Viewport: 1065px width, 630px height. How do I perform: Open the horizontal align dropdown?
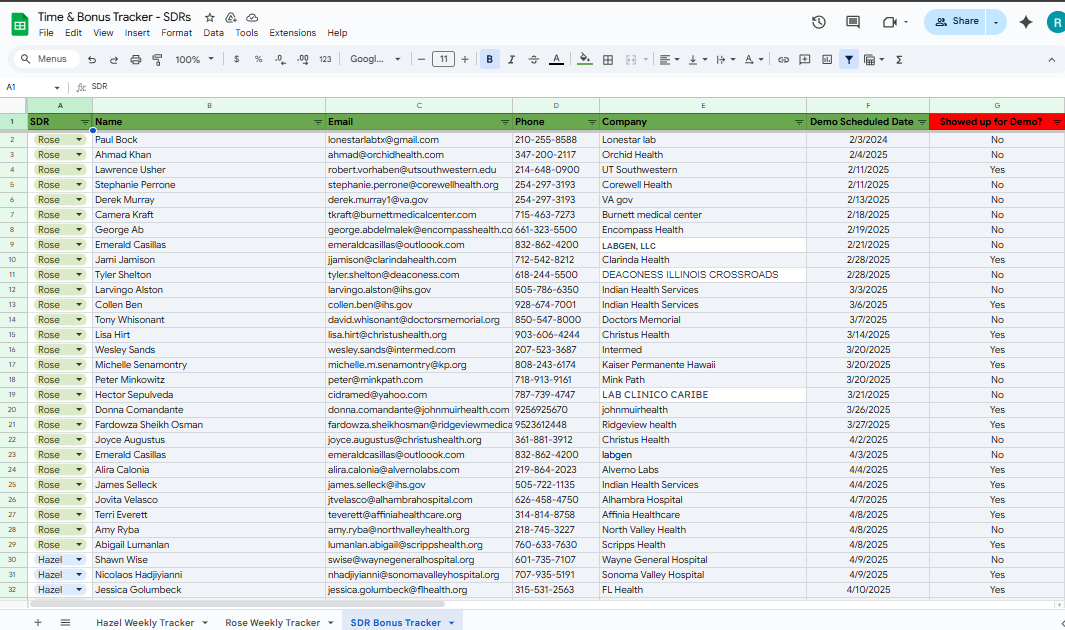[x=670, y=60]
